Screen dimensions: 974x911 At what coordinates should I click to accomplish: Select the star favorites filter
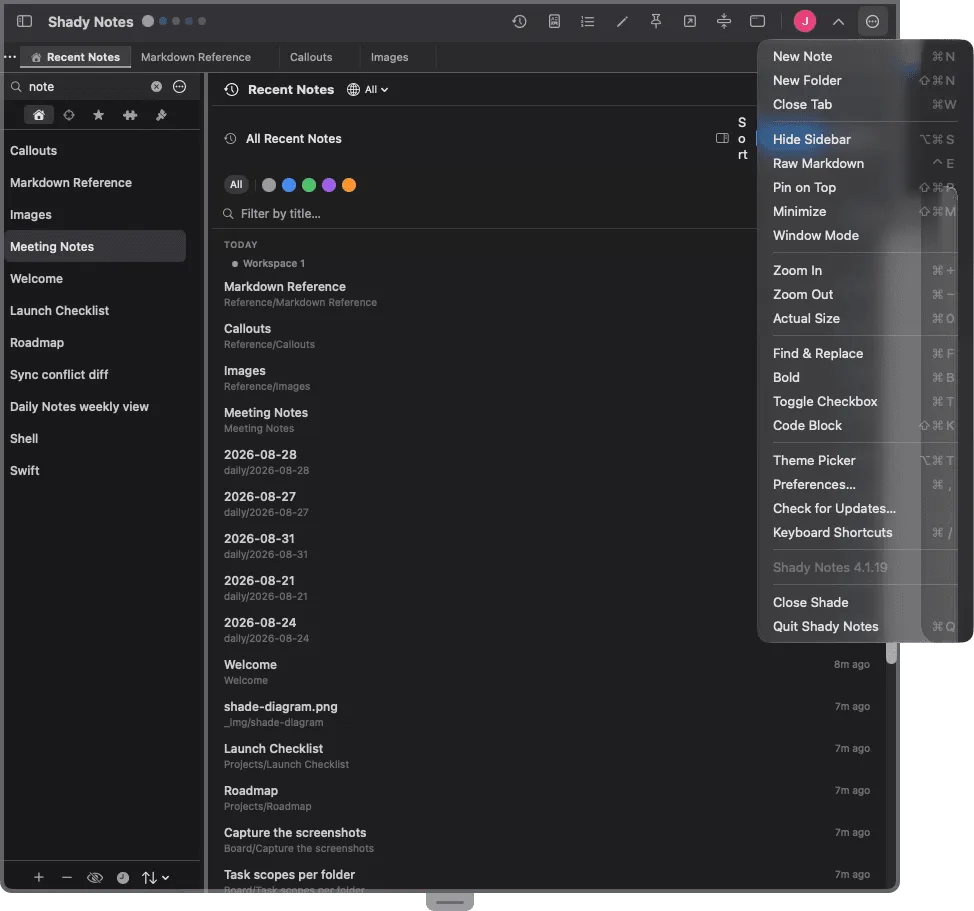(x=98, y=115)
